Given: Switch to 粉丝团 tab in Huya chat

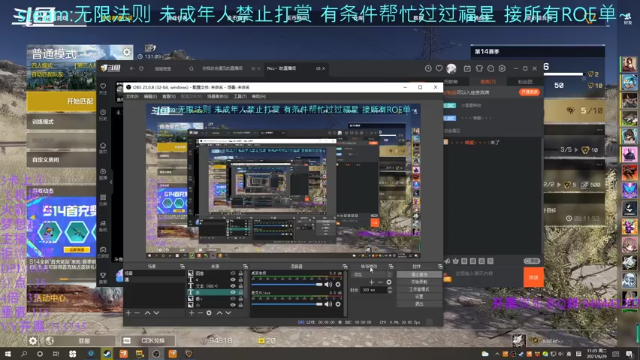Looking at the screenshot, I should [525, 82].
